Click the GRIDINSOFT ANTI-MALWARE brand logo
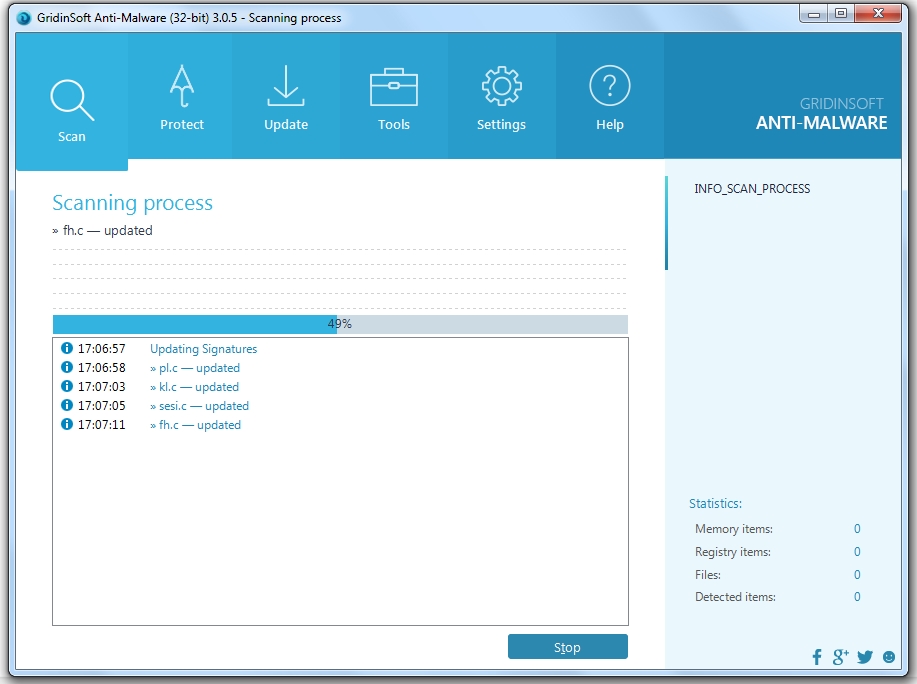The height and width of the screenshot is (684, 917). pyautogui.click(x=822, y=114)
